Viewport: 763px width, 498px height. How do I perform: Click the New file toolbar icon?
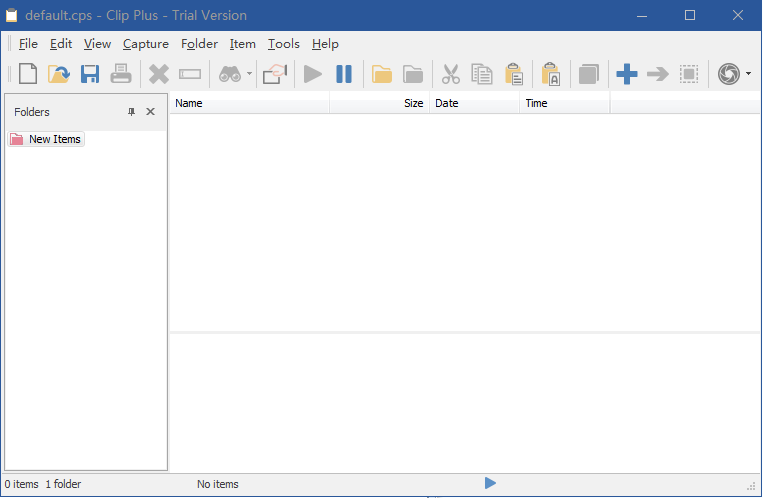coord(28,74)
